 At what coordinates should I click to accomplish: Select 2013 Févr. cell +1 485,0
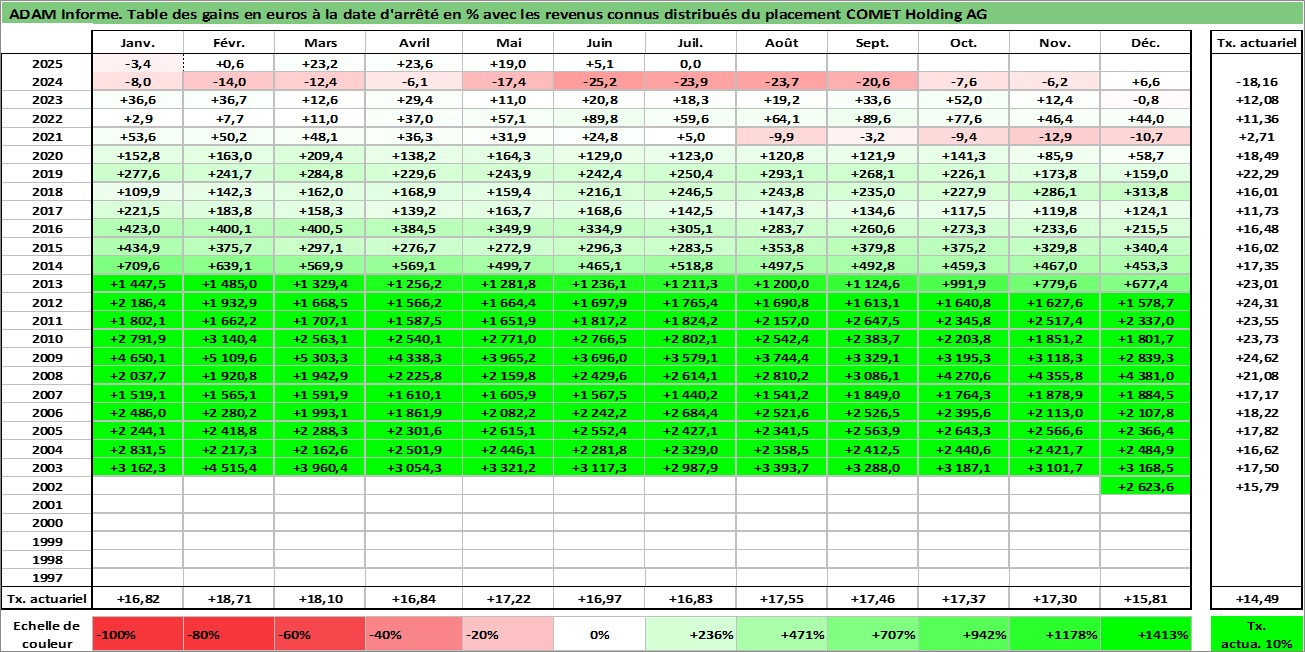pyautogui.click(x=229, y=284)
